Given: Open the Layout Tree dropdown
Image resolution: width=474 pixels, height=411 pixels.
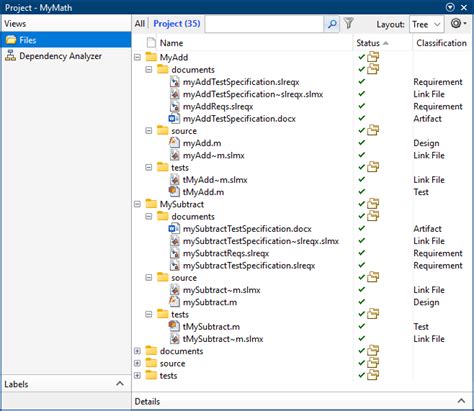Looking at the screenshot, I should point(426,24).
